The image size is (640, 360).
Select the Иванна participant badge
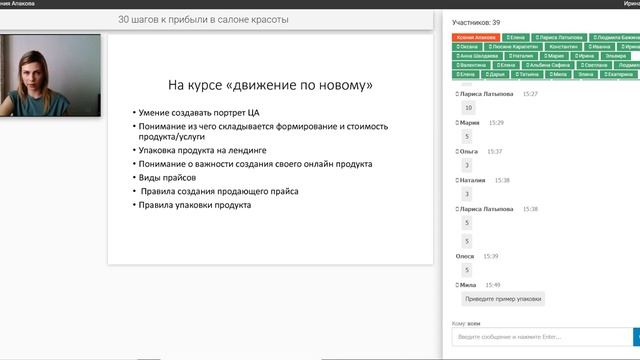click(x=600, y=47)
